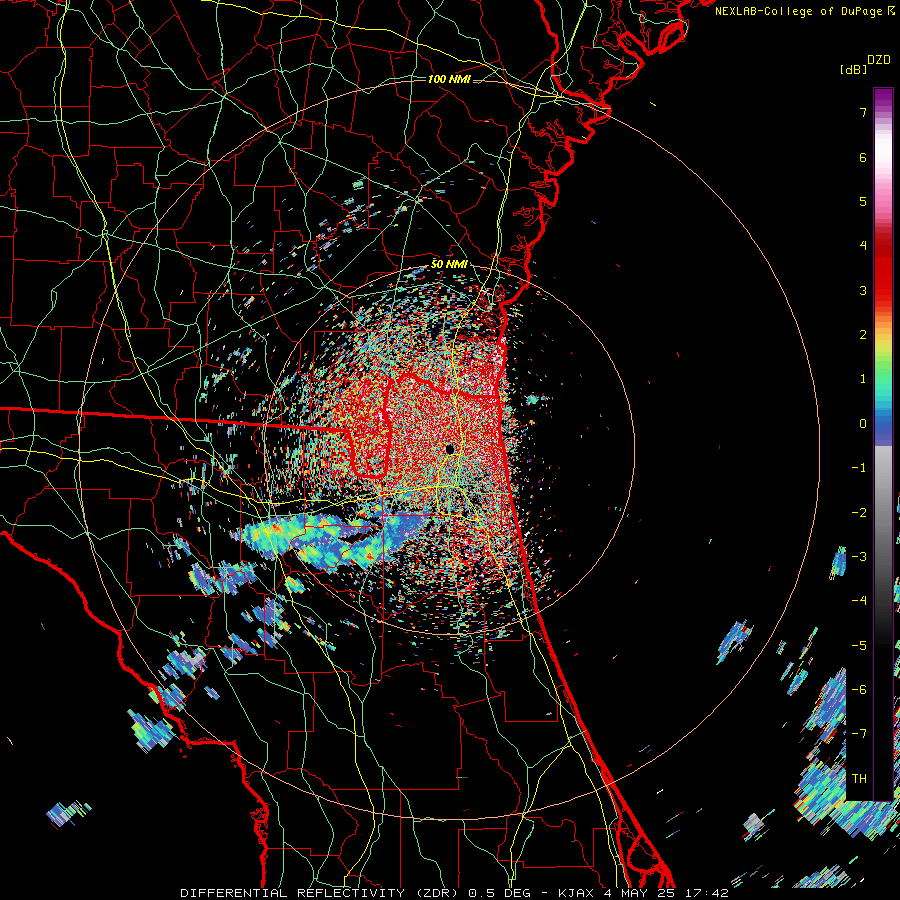Click the -4 value on color scale
The height and width of the screenshot is (900, 900).
859,600
